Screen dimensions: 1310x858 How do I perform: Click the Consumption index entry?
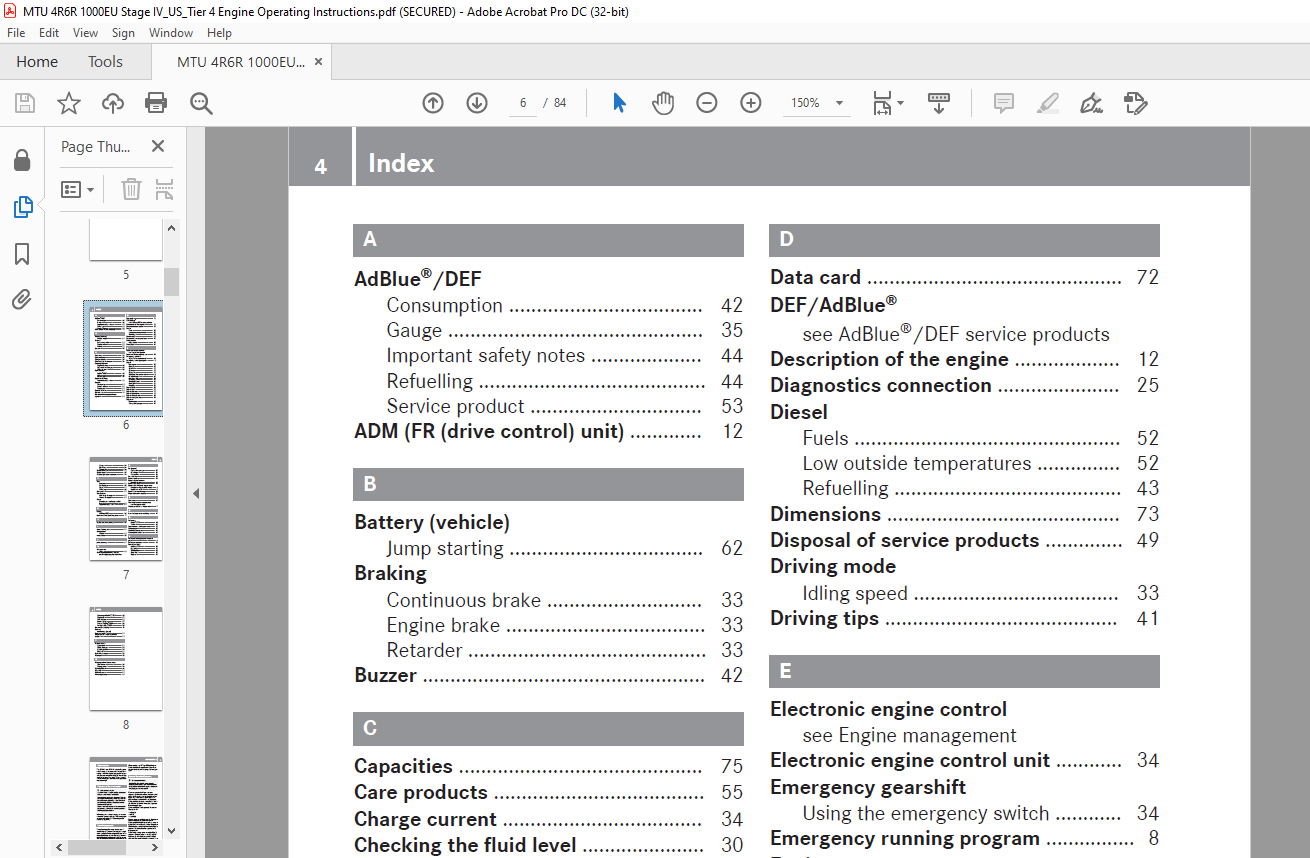(x=565, y=306)
